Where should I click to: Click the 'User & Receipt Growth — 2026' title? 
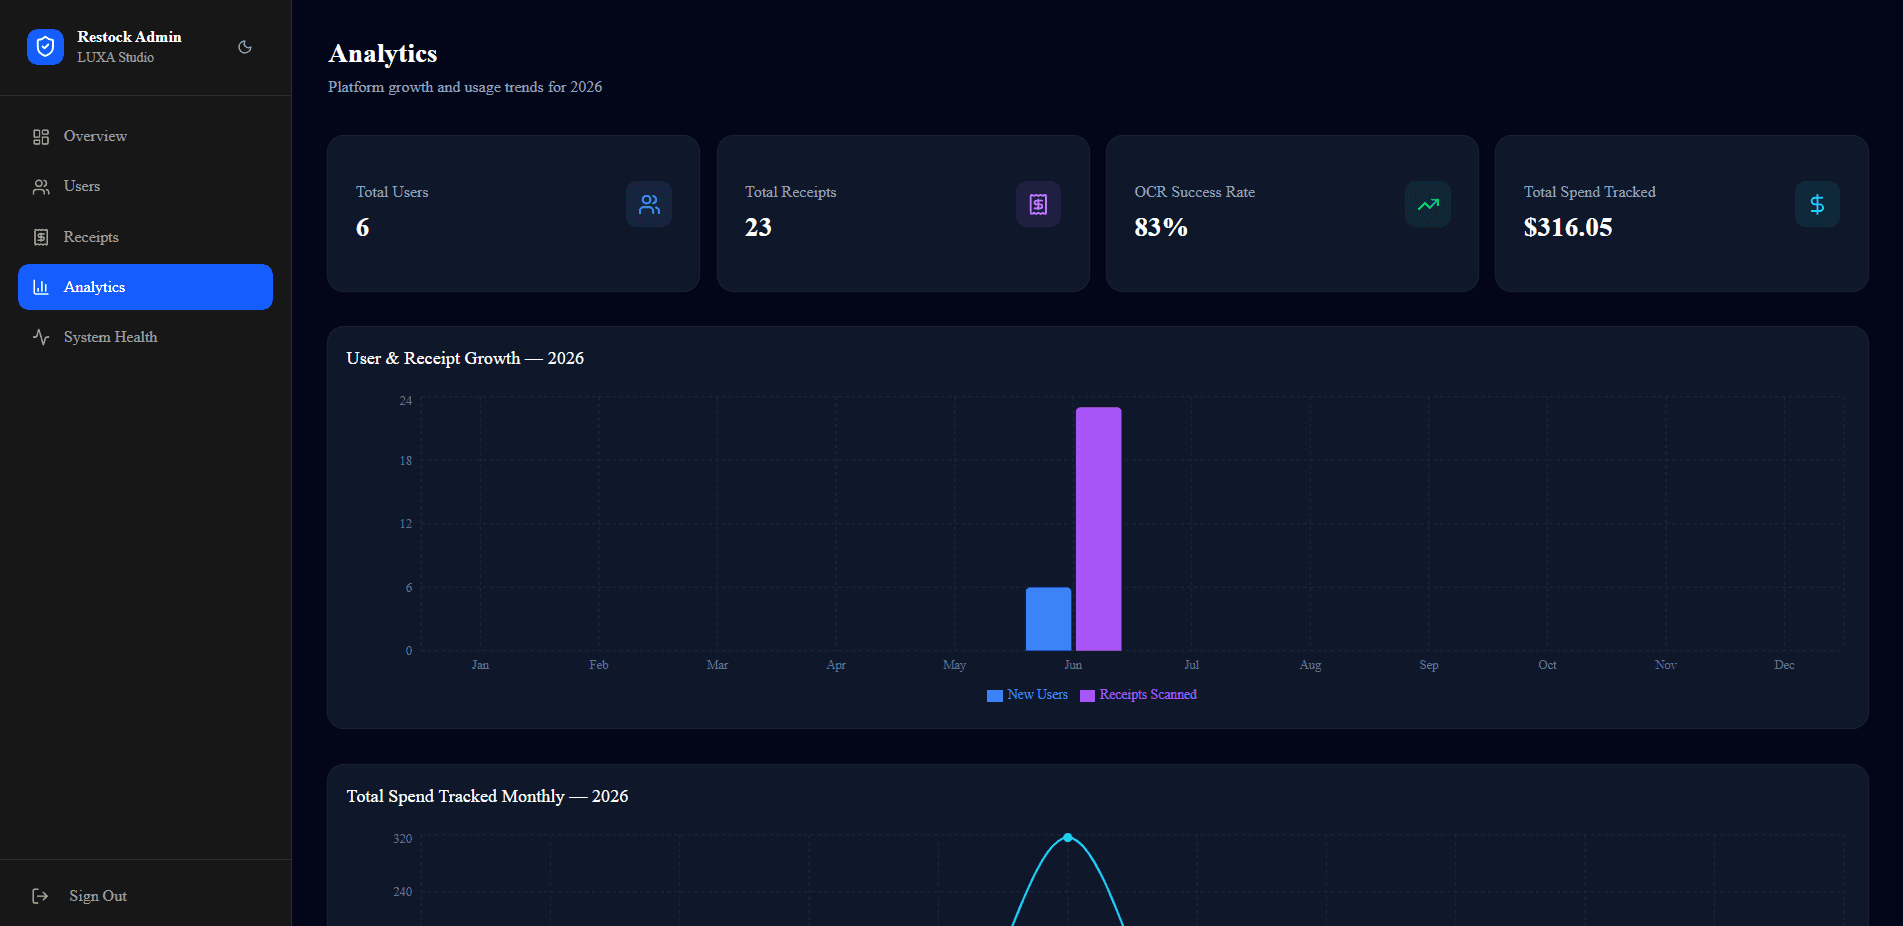[465, 358]
